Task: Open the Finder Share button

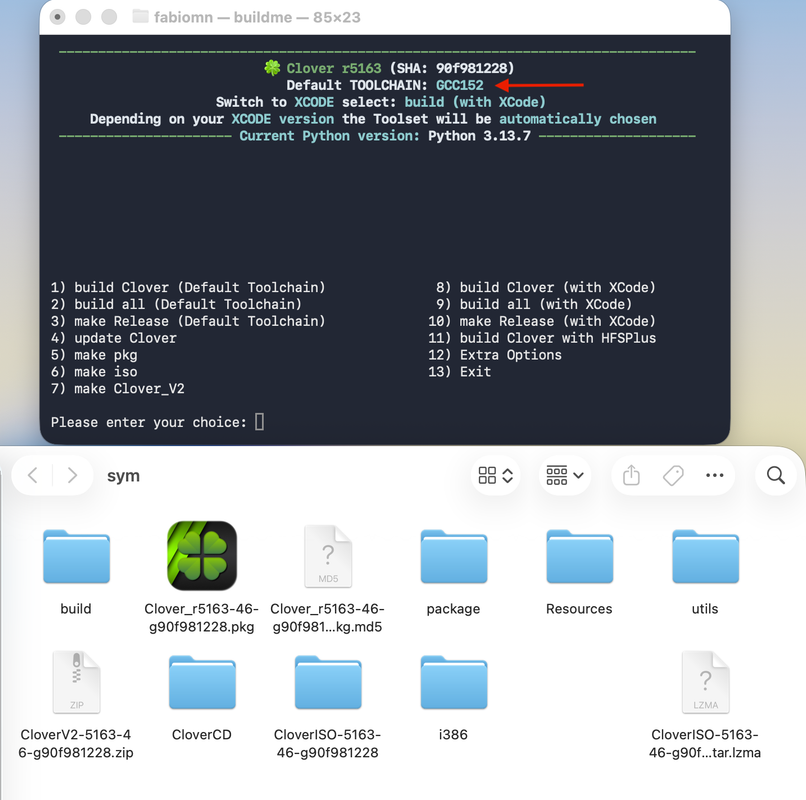Action: pos(631,476)
